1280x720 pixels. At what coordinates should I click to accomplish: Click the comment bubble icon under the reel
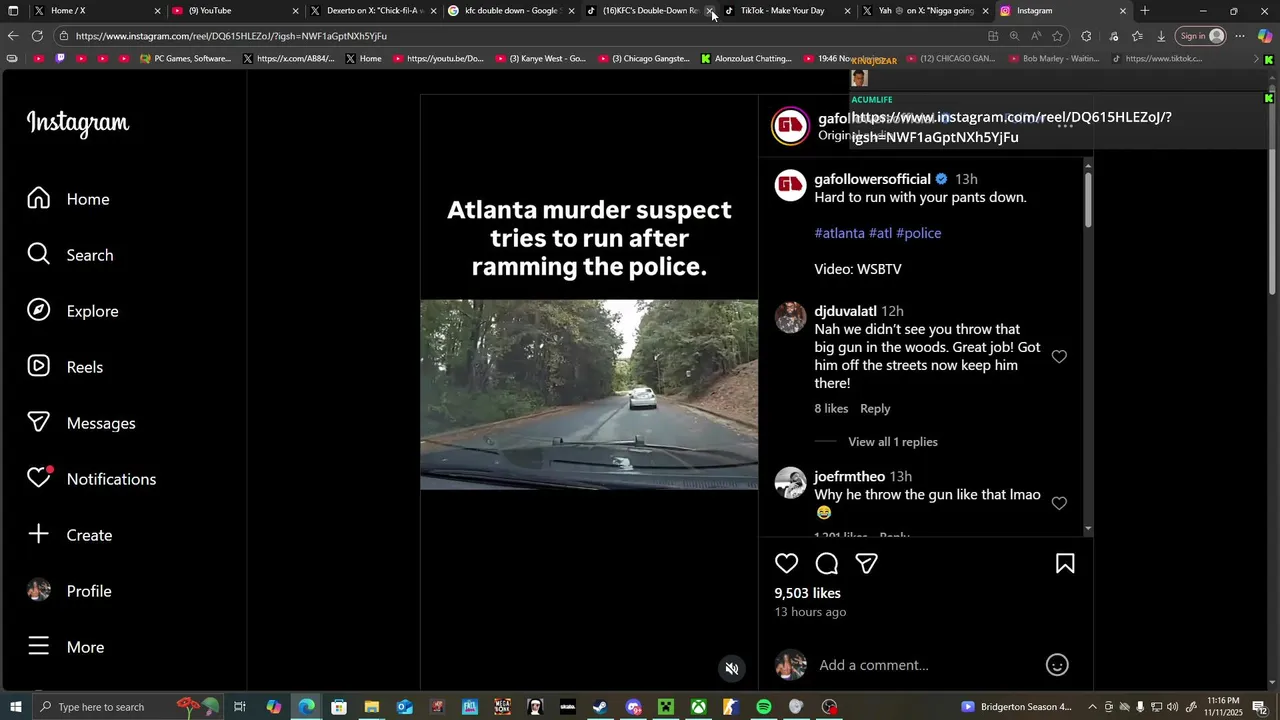tap(827, 564)
